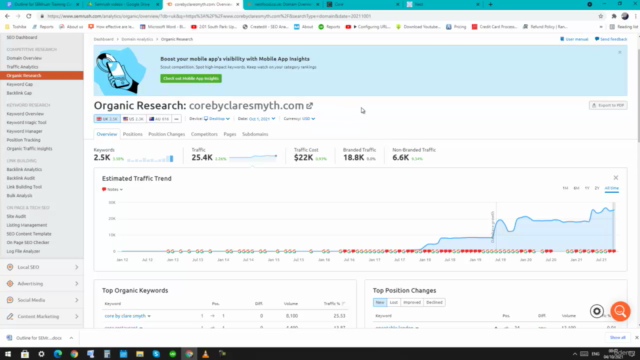Switch to the Overview tab
640x360 pixels.
[107, 134]
